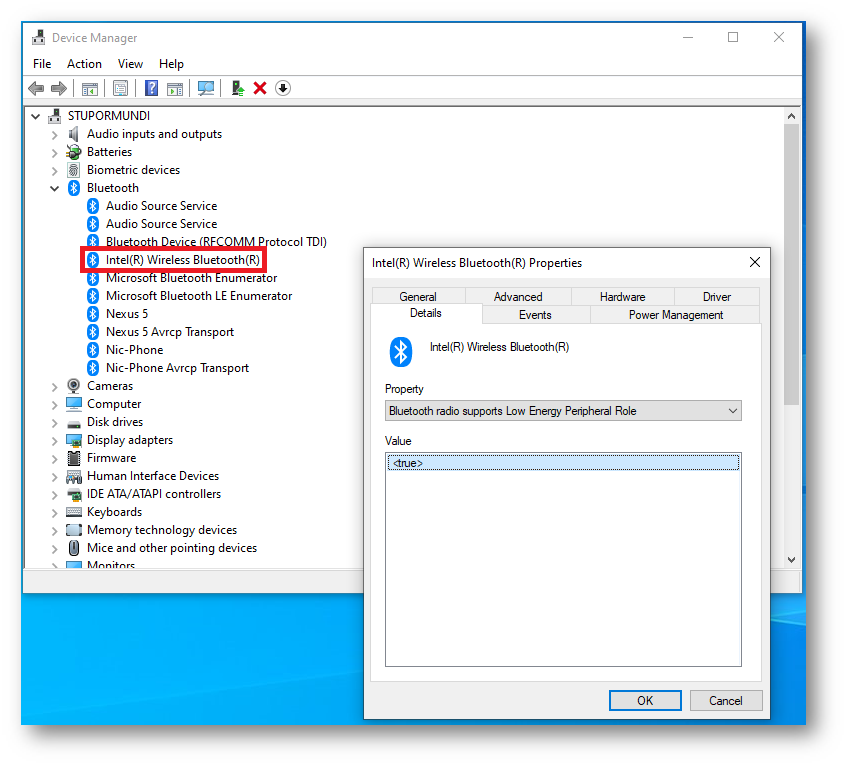Image resolution: width=848 pixels, height=767 pixels.
Task: Click the Keyboards category icon
Action: click(74, 512)
